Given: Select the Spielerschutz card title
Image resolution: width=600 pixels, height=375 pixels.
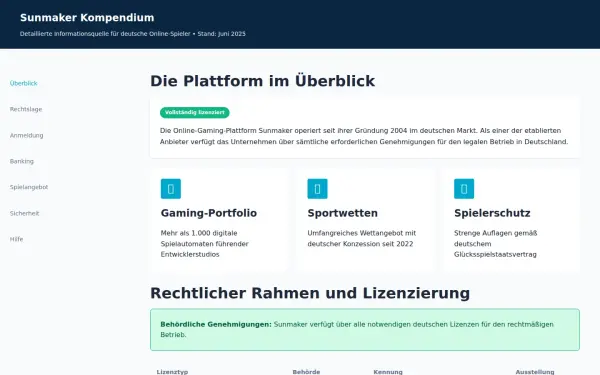Looking at the screenshot, I should (492, 213).
